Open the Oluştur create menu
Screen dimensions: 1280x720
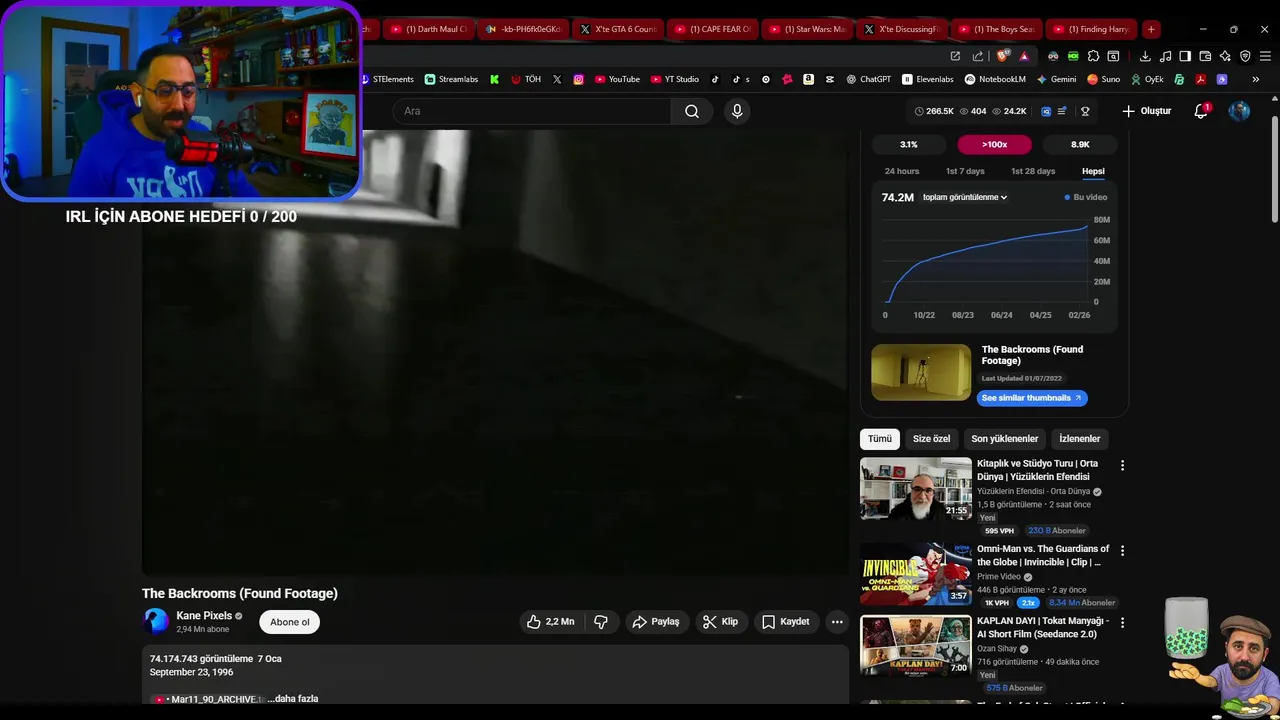tap(1147, 111)
